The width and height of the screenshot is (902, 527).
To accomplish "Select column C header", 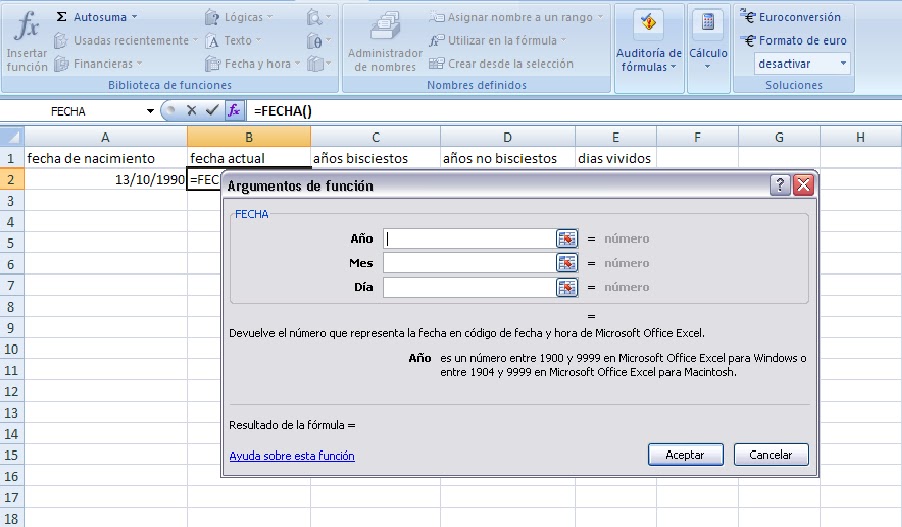I will [376, 137].
